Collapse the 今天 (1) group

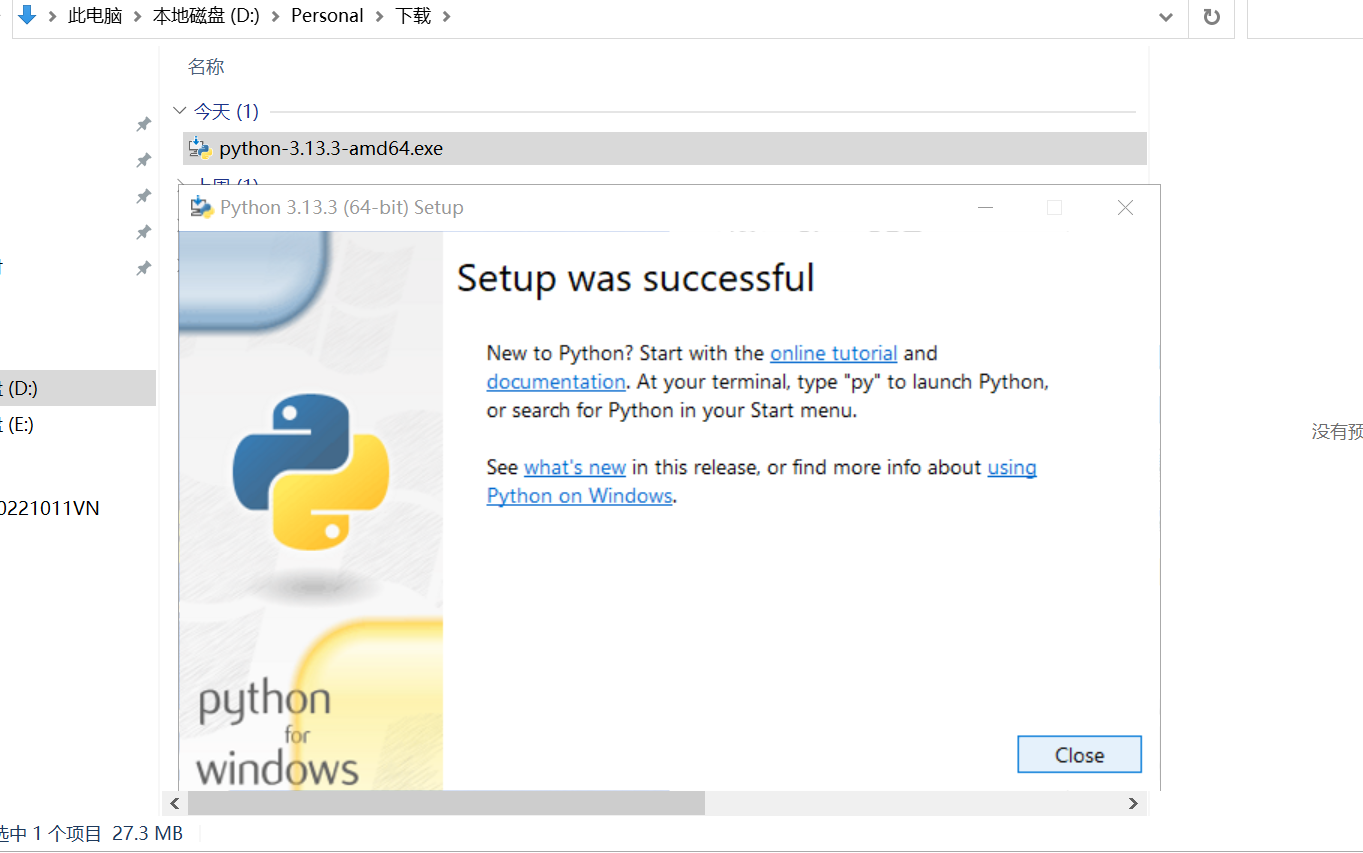click(x=180, y=111)
